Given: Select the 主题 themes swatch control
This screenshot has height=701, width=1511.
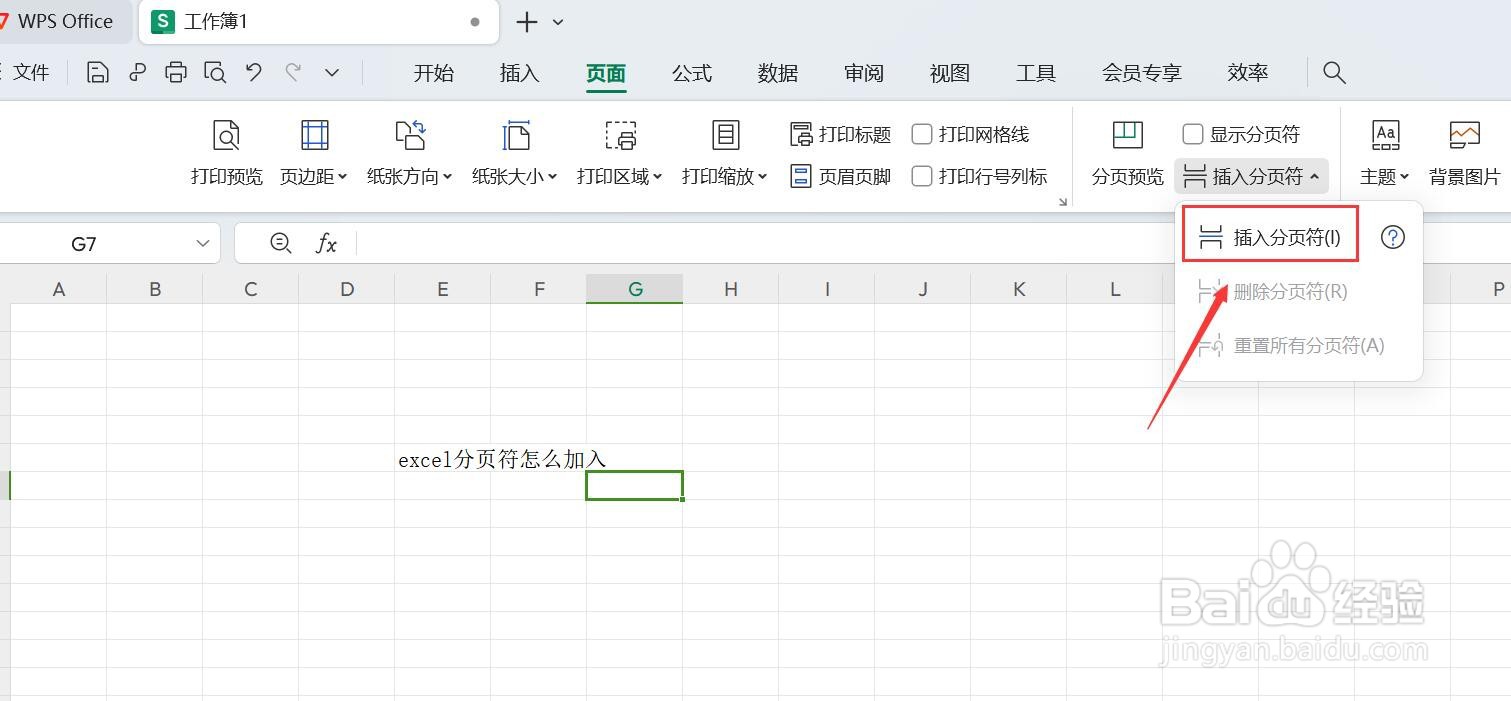Looking at the screenshot, I should [x=1385, y=152].
